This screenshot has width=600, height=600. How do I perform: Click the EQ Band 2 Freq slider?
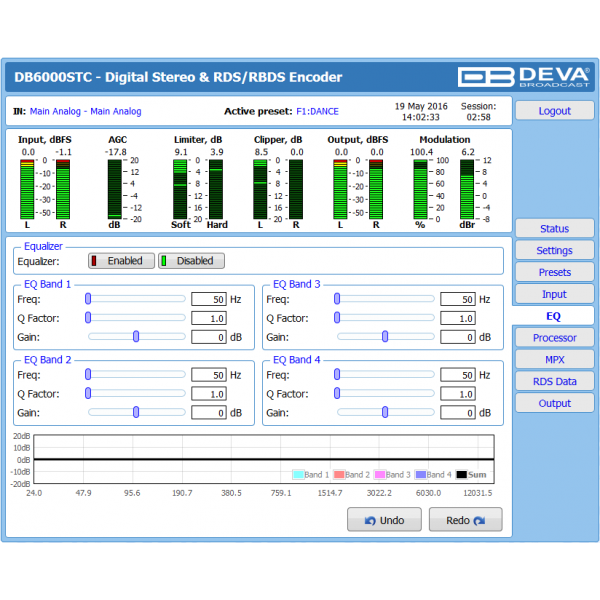(x=135, y=375)
